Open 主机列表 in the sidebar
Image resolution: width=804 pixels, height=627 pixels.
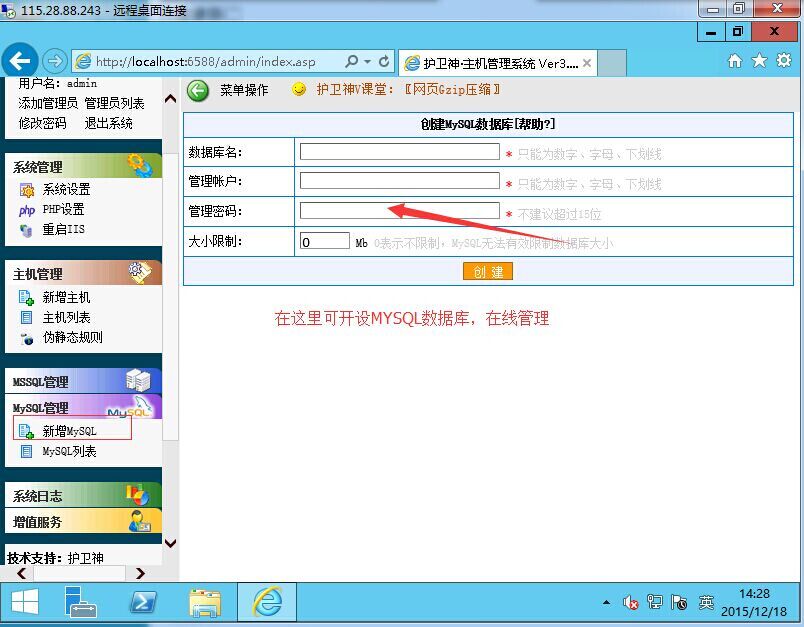pyautogui.click(x=66, y=317)
